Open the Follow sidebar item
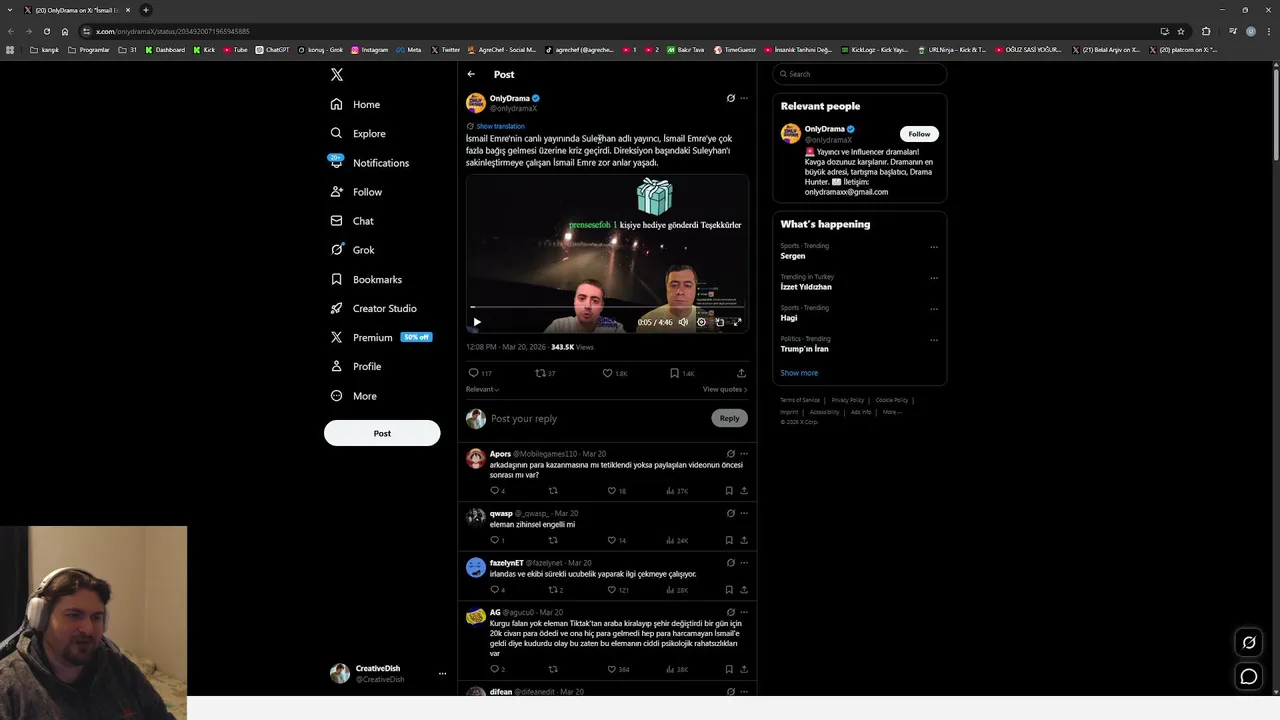Image resolution: width=1280 pixels, height=720 pixels. click(356, 191)
